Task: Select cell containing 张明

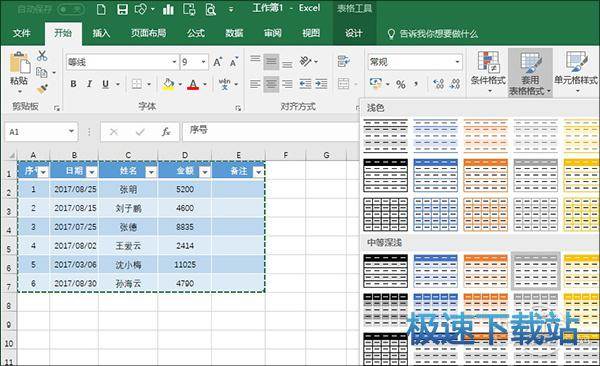Action: coord(128,189)
